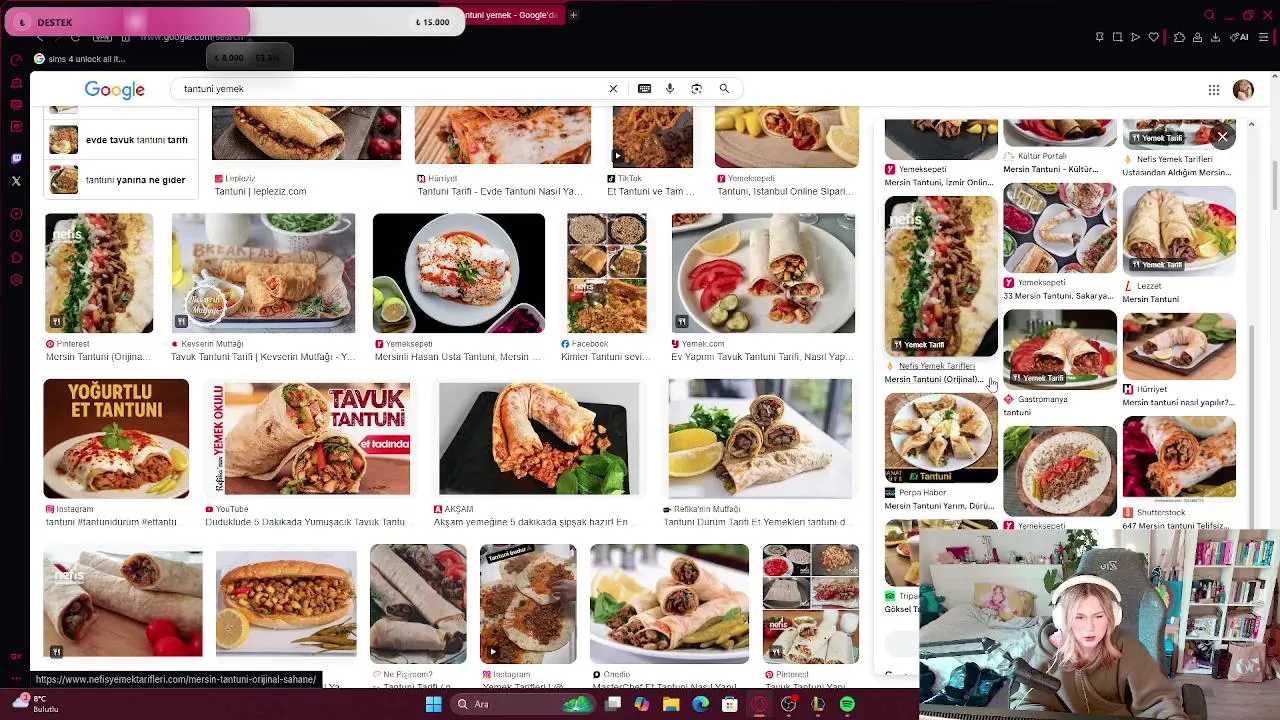Open the YouTube Tavuk Tantuni image result
This screenshot has height=720, width=1280.
click(313, 438)
